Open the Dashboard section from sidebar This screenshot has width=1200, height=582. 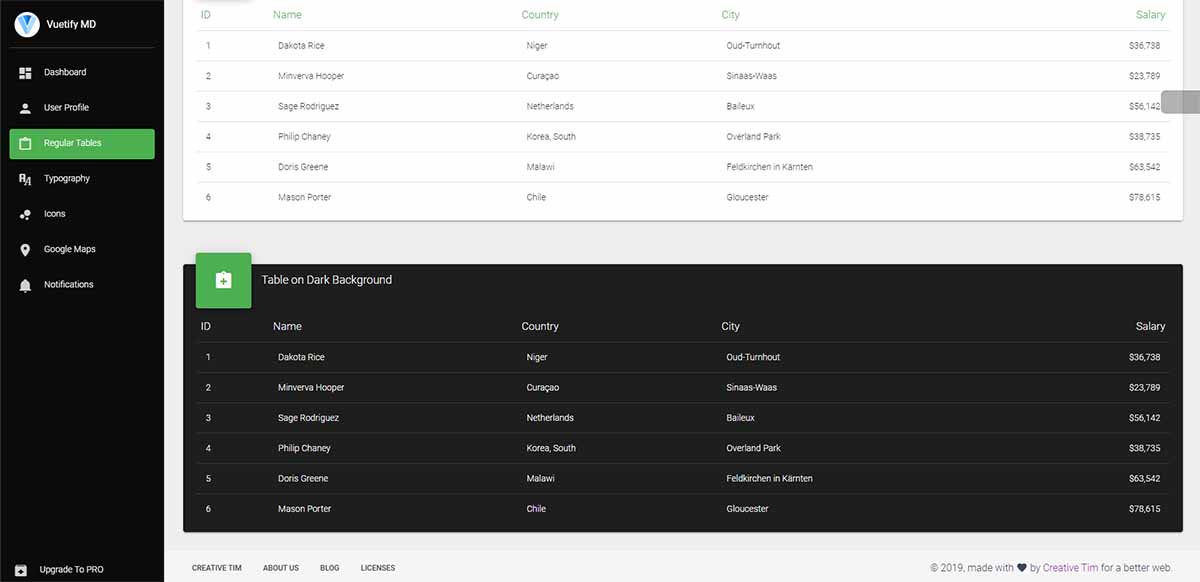(65, 72)
